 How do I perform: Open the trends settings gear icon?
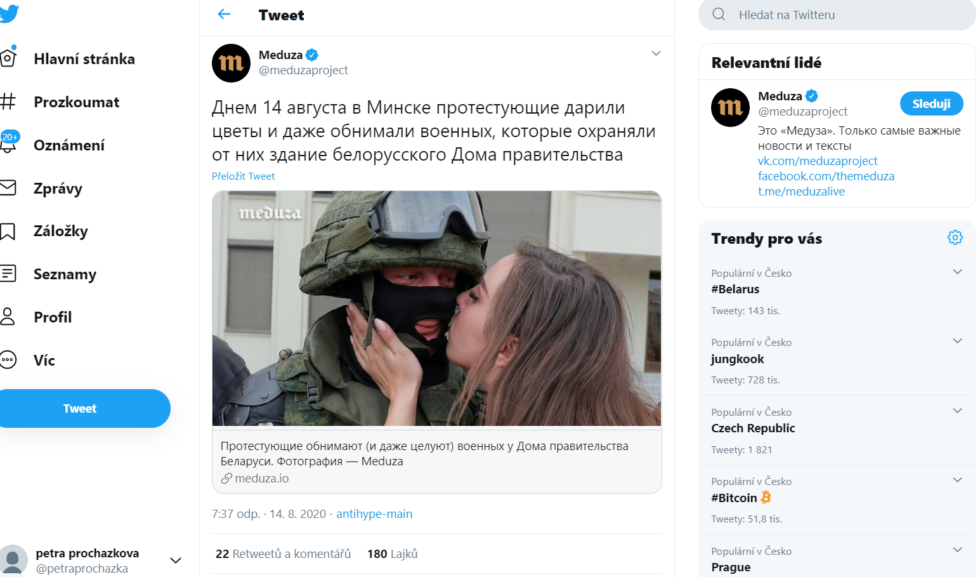(x=954, y=238)
